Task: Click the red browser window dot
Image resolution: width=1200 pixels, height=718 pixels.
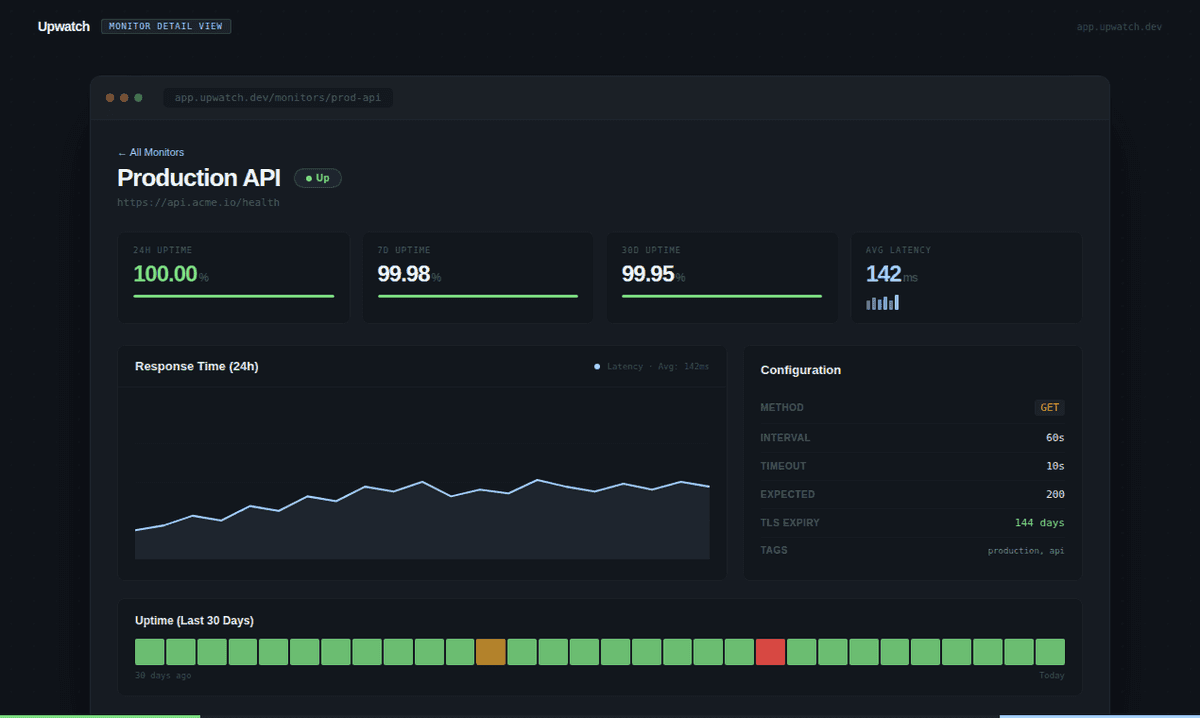Action: click(x=110, y=98)
